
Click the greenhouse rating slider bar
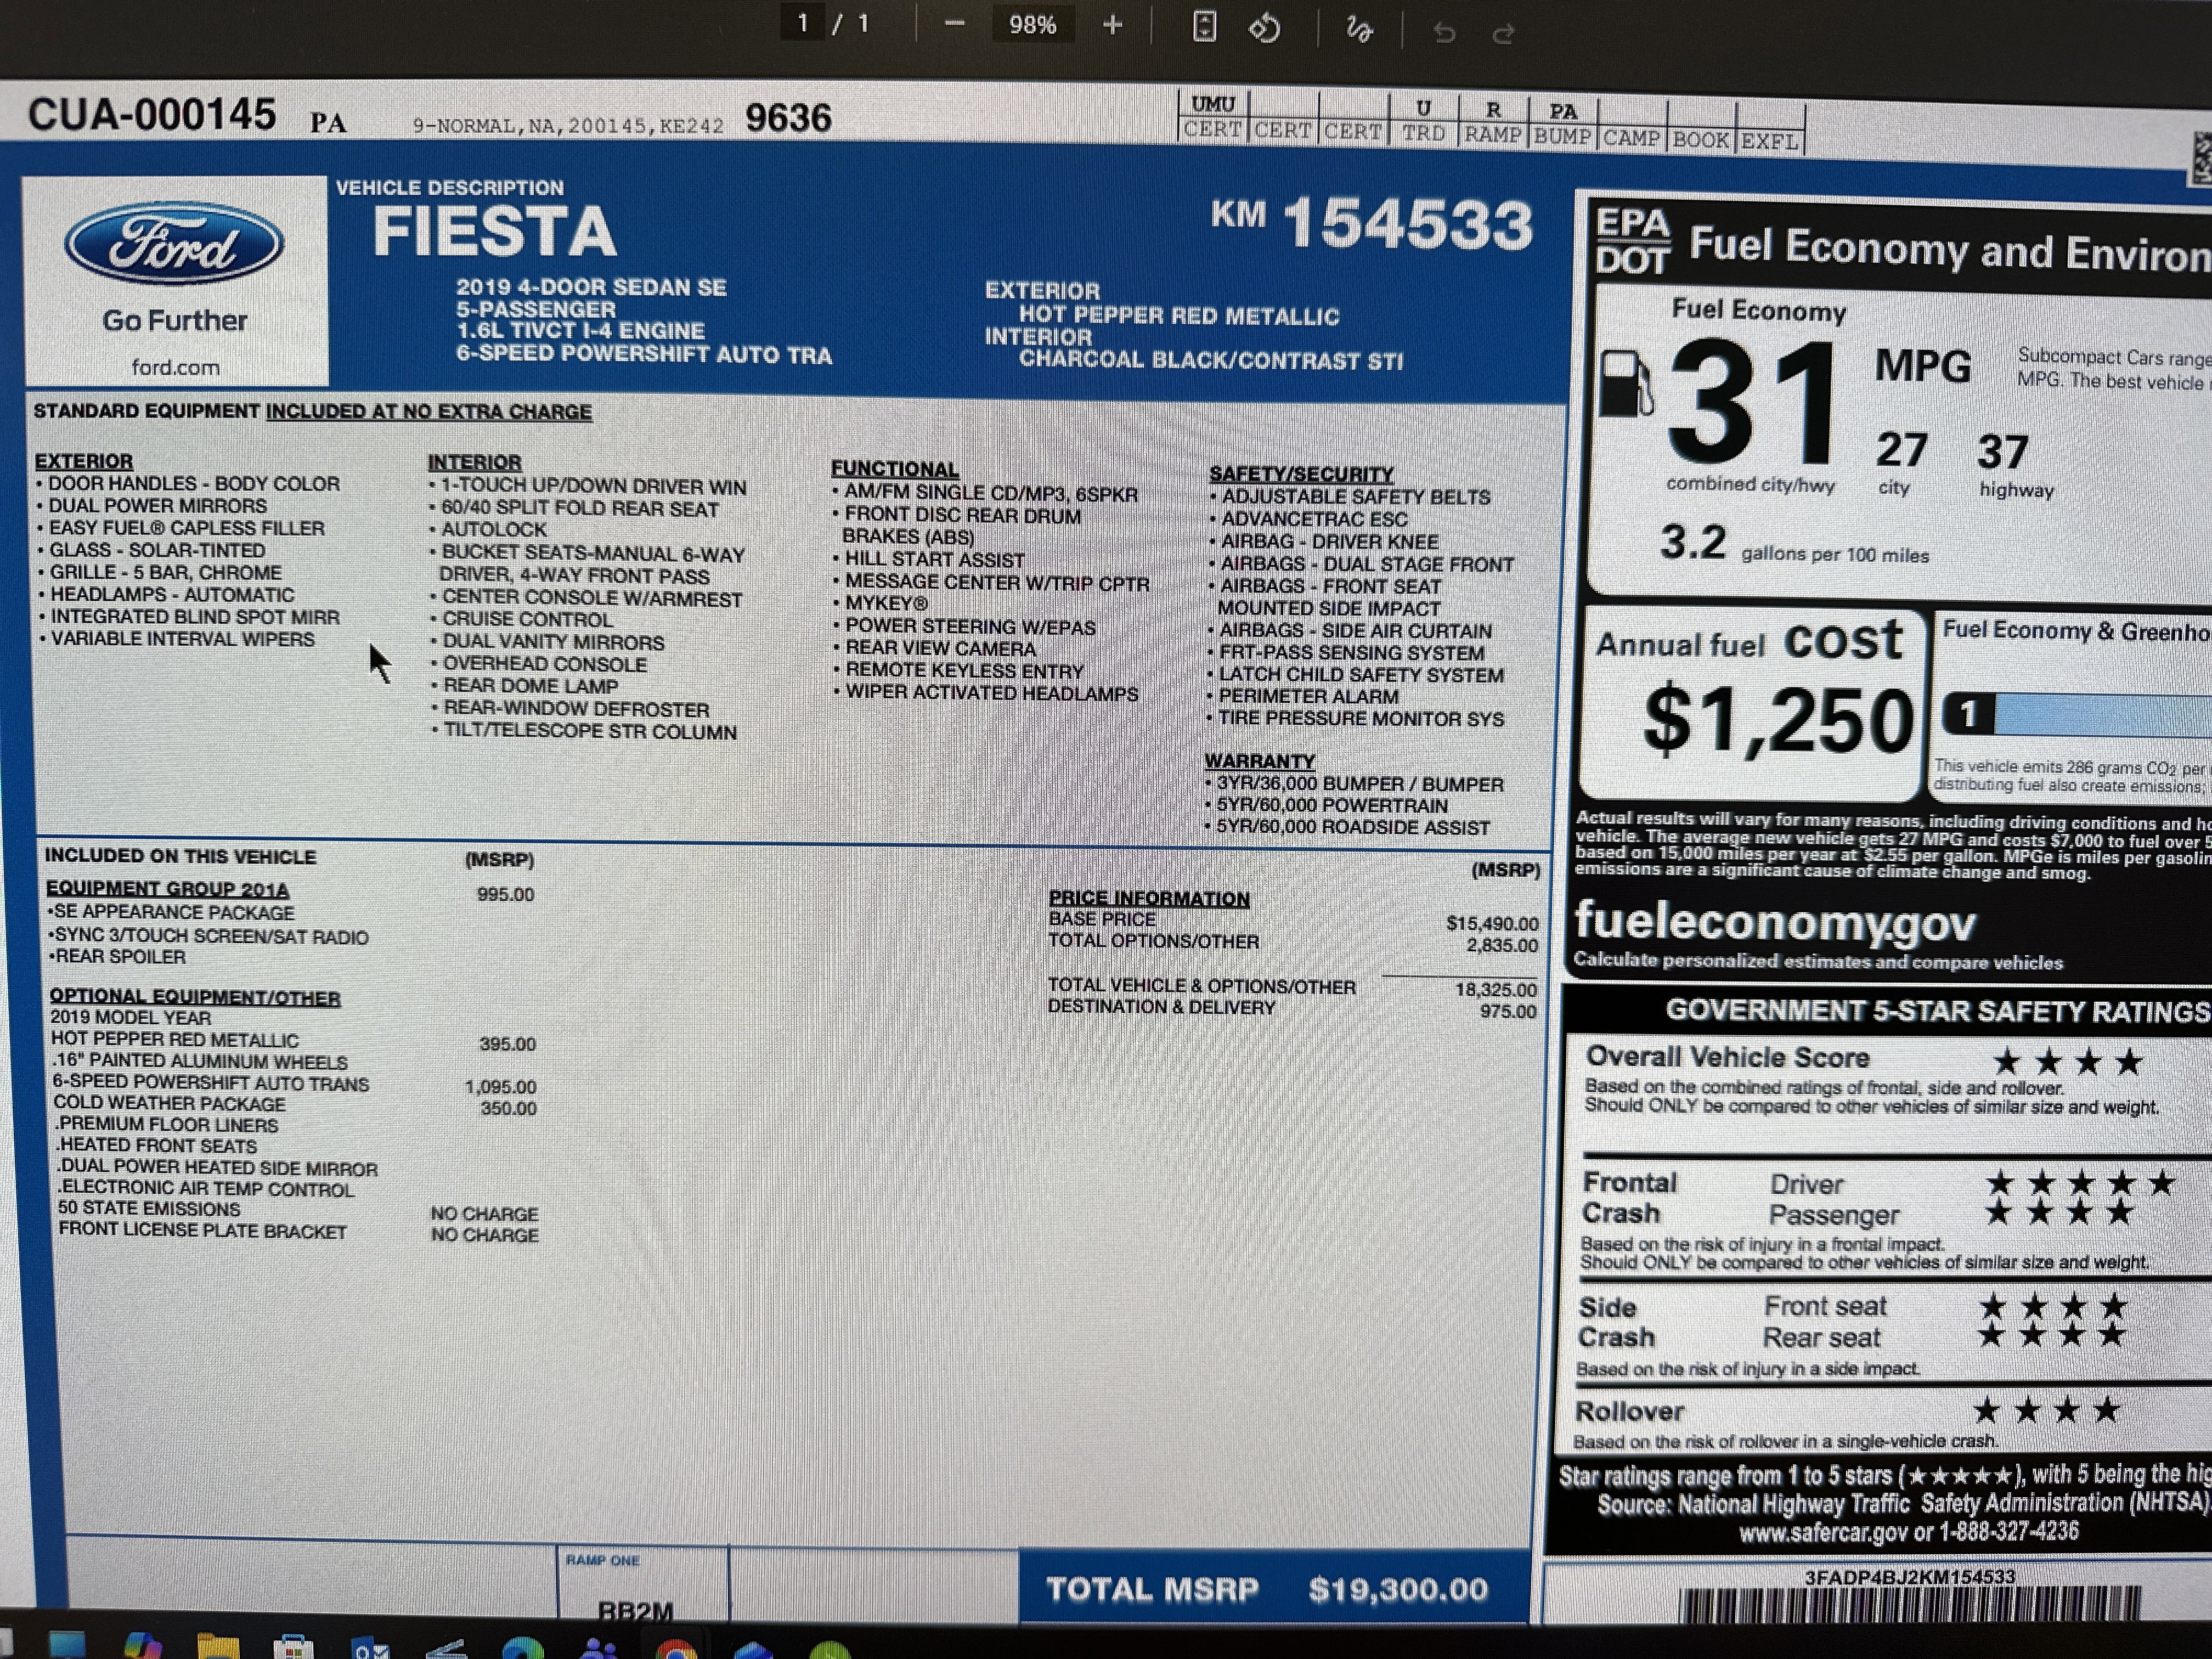(x=2078, y=716)
